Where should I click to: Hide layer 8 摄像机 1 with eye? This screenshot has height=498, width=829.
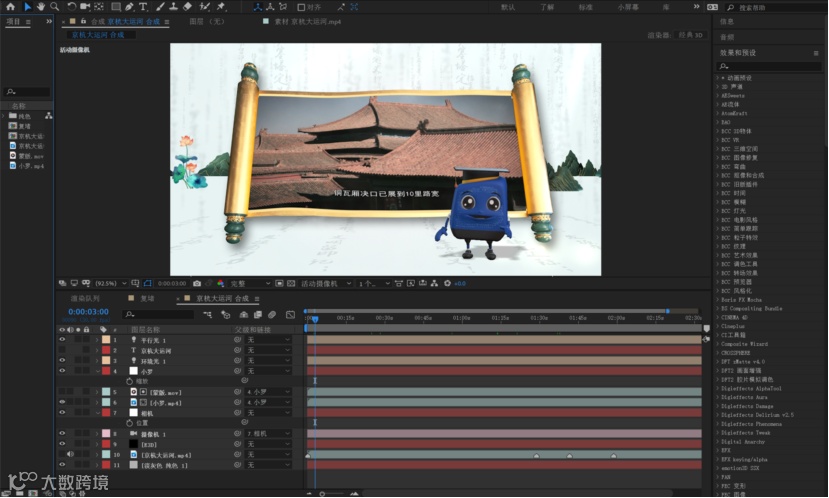[x=62, y=434]
